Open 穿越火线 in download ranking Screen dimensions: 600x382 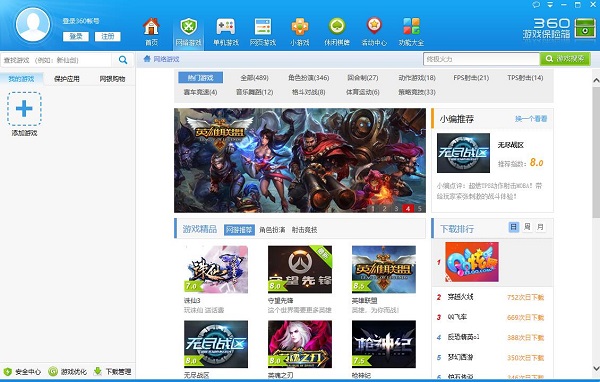pos(460,297)
